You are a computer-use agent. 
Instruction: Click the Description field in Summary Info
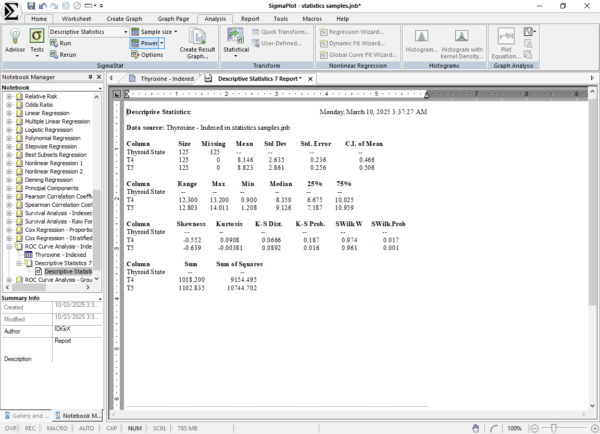[77, 350]
